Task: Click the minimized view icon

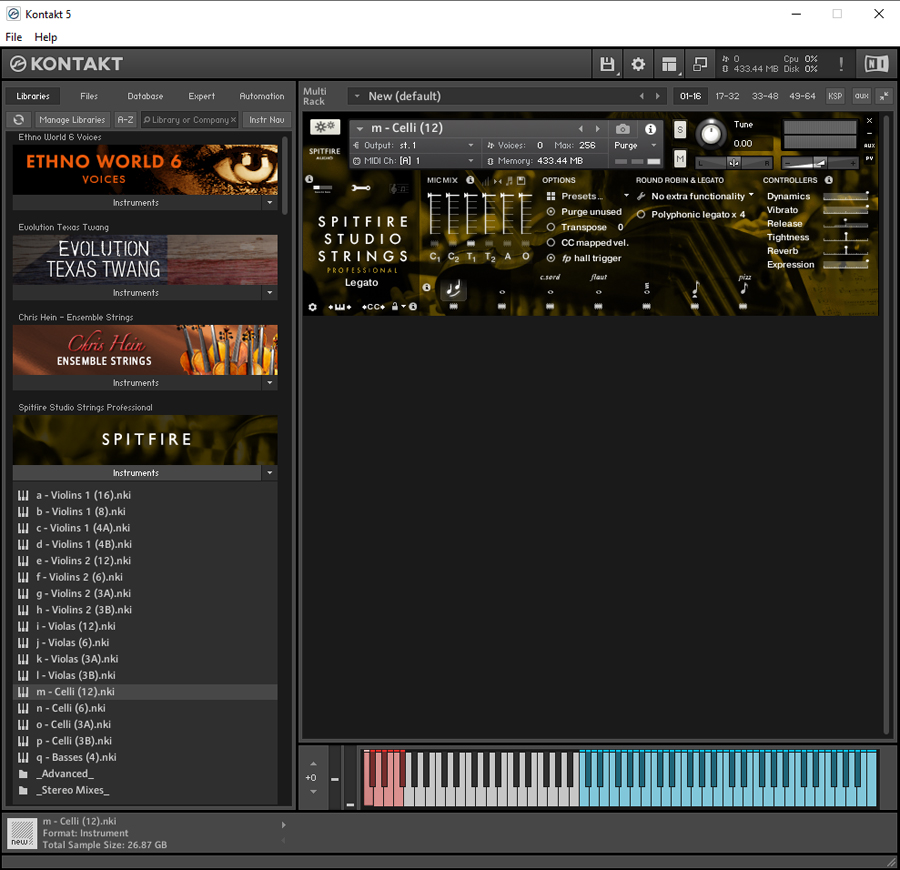Action: point(700,64)
